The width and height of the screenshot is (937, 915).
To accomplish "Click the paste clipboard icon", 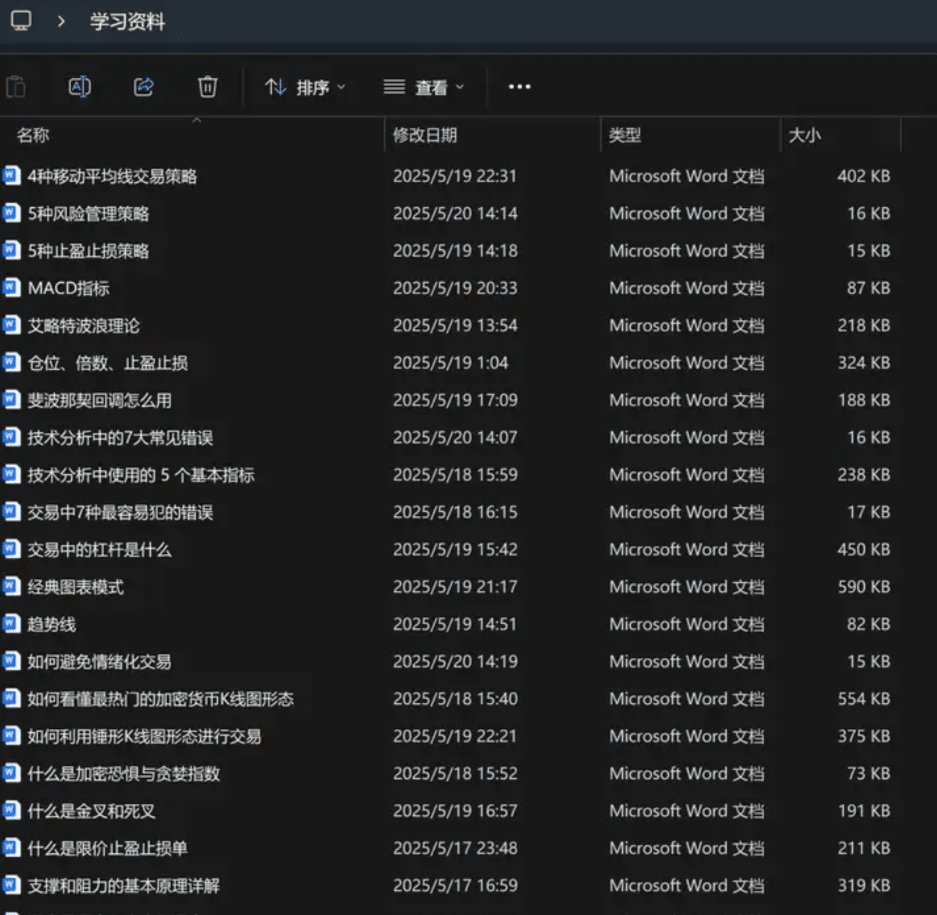I will click(x=16, y=87).
